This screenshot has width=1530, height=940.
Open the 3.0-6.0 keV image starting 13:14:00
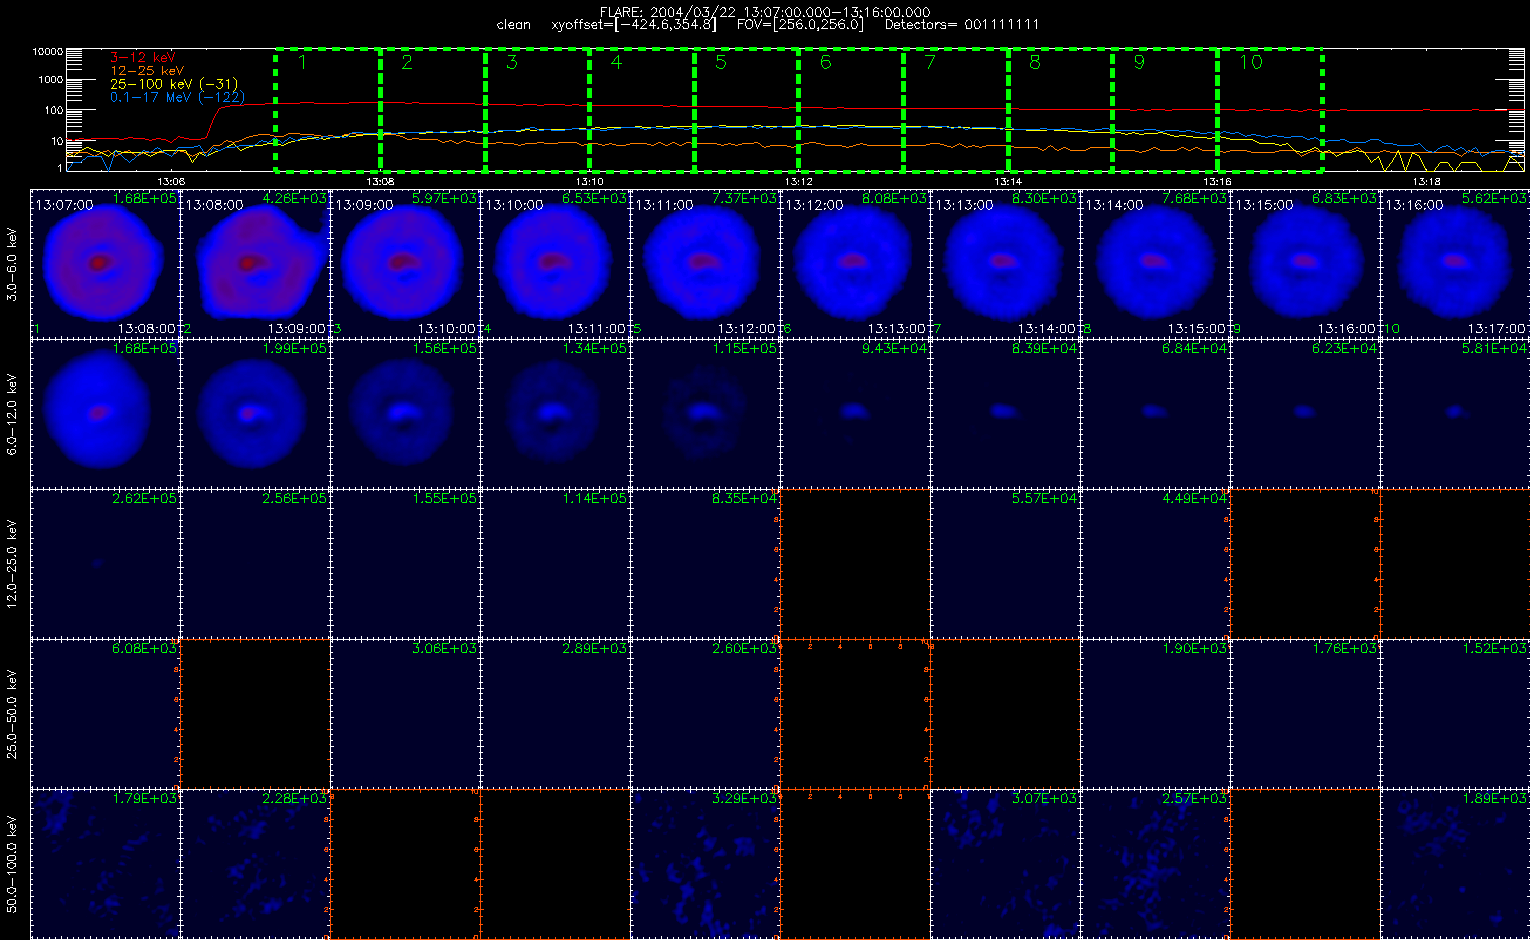pos(1156,263)
